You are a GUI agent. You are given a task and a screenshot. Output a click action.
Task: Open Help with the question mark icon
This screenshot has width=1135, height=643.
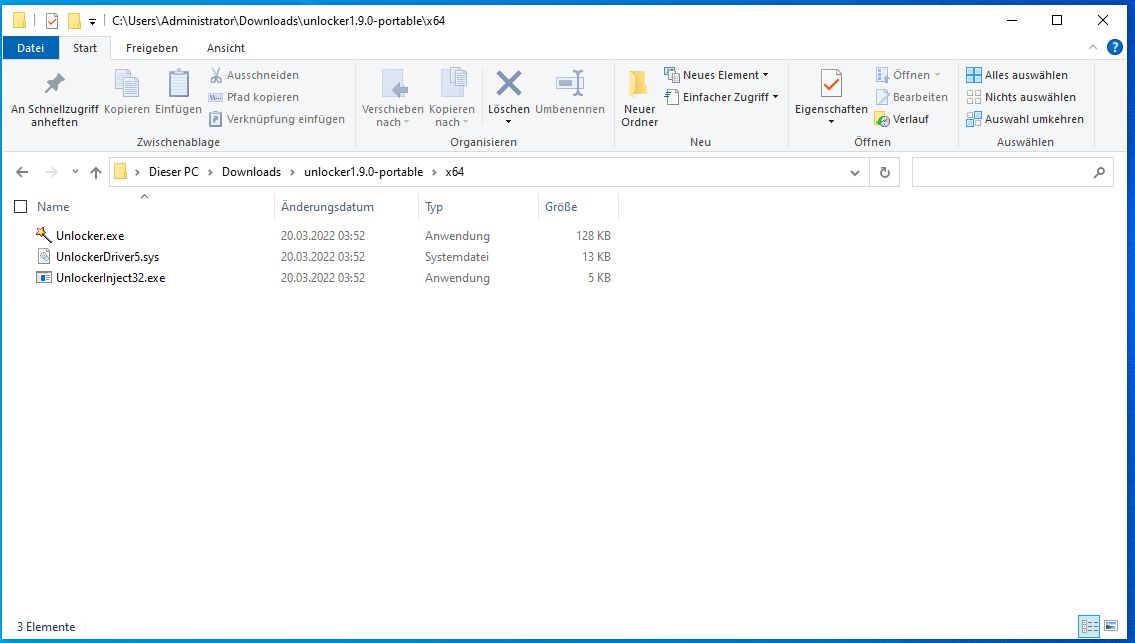pyautogui.click(x=1115, y=48)
